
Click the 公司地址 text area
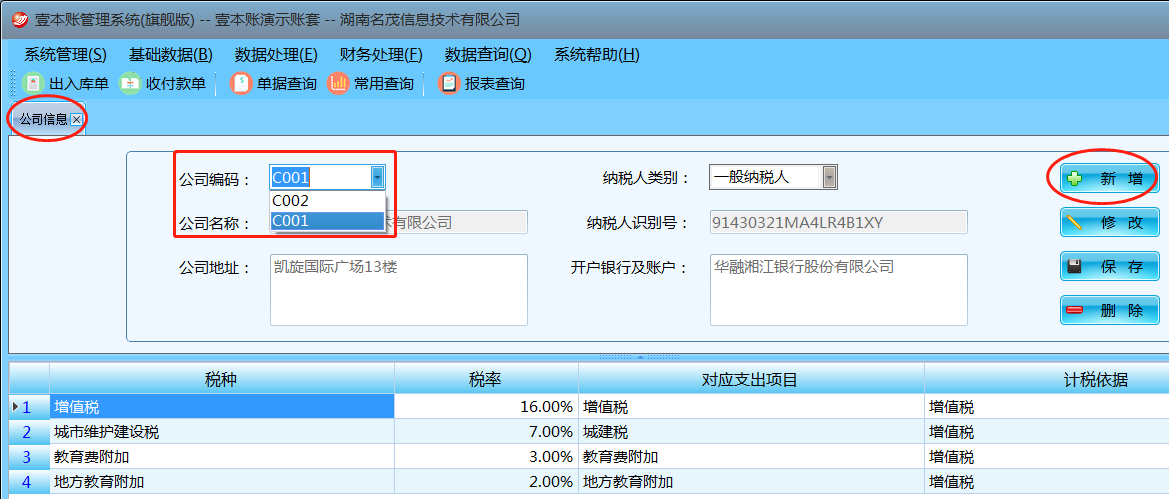point(399,290)
